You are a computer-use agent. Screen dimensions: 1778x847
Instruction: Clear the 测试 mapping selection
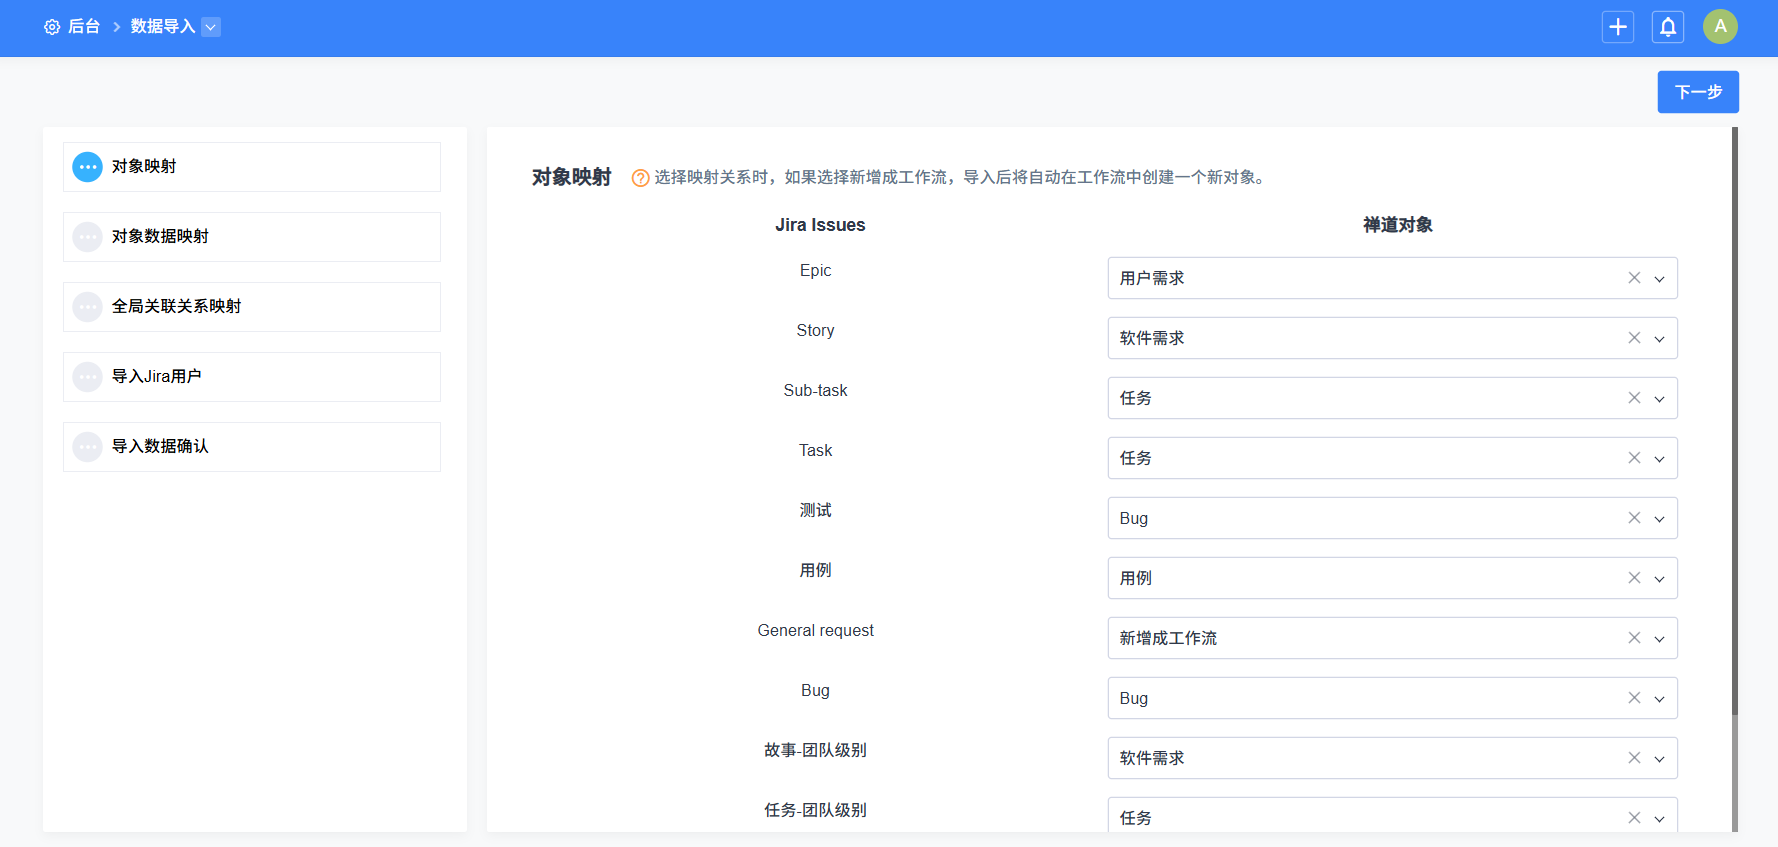click(1634, 518)
